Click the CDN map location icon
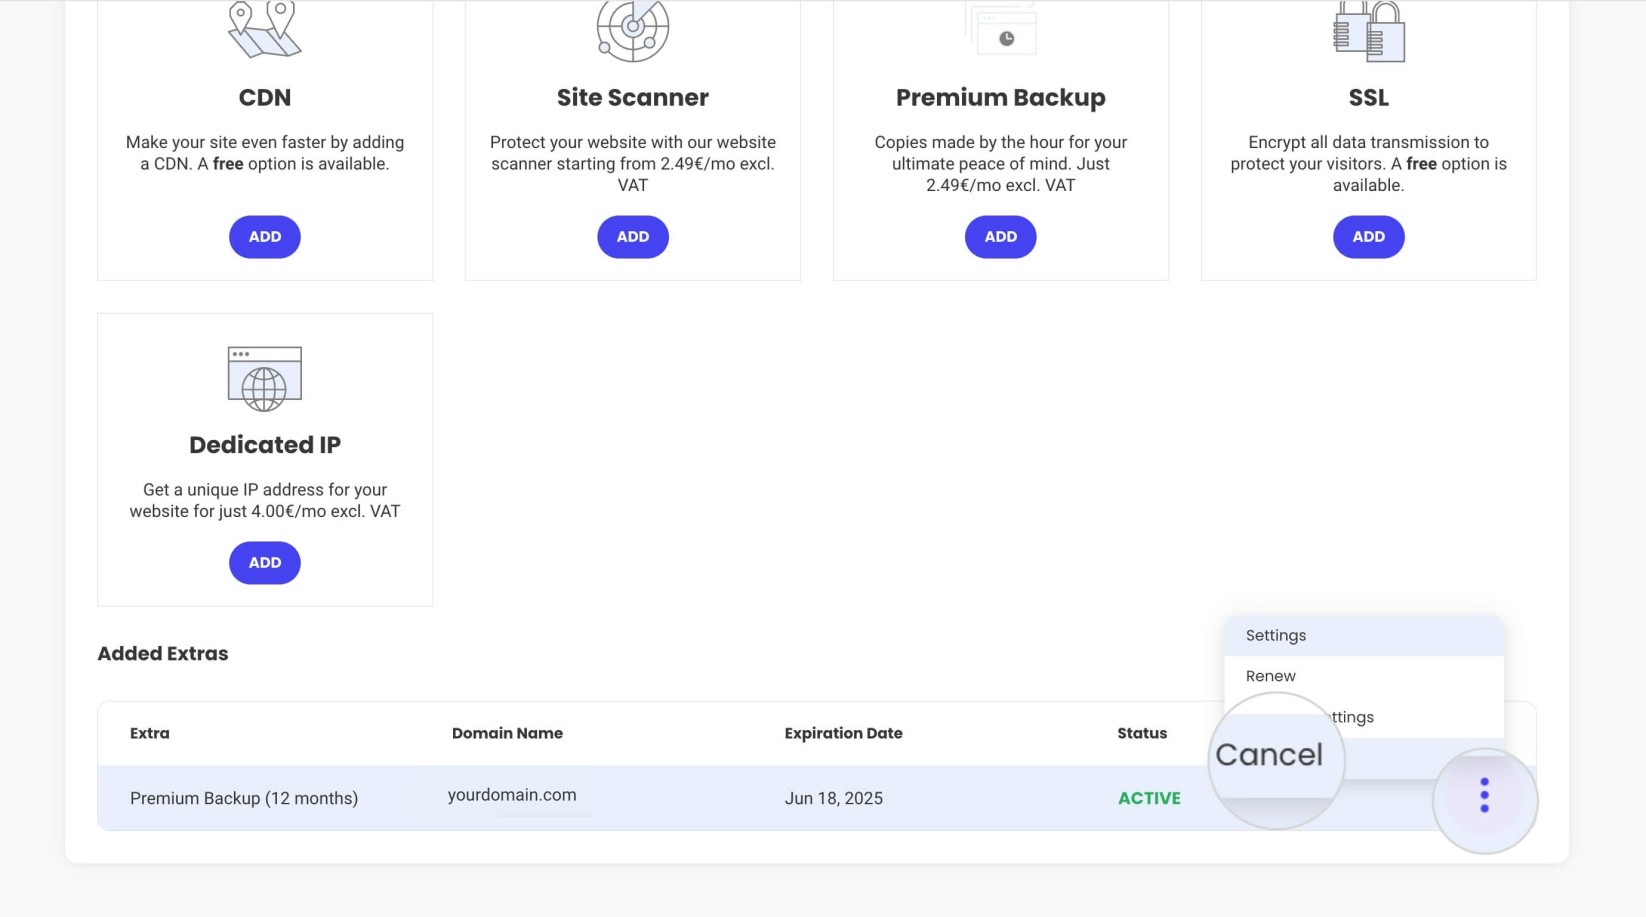Viewport: 1646px width, 917px height. [264, 28]
